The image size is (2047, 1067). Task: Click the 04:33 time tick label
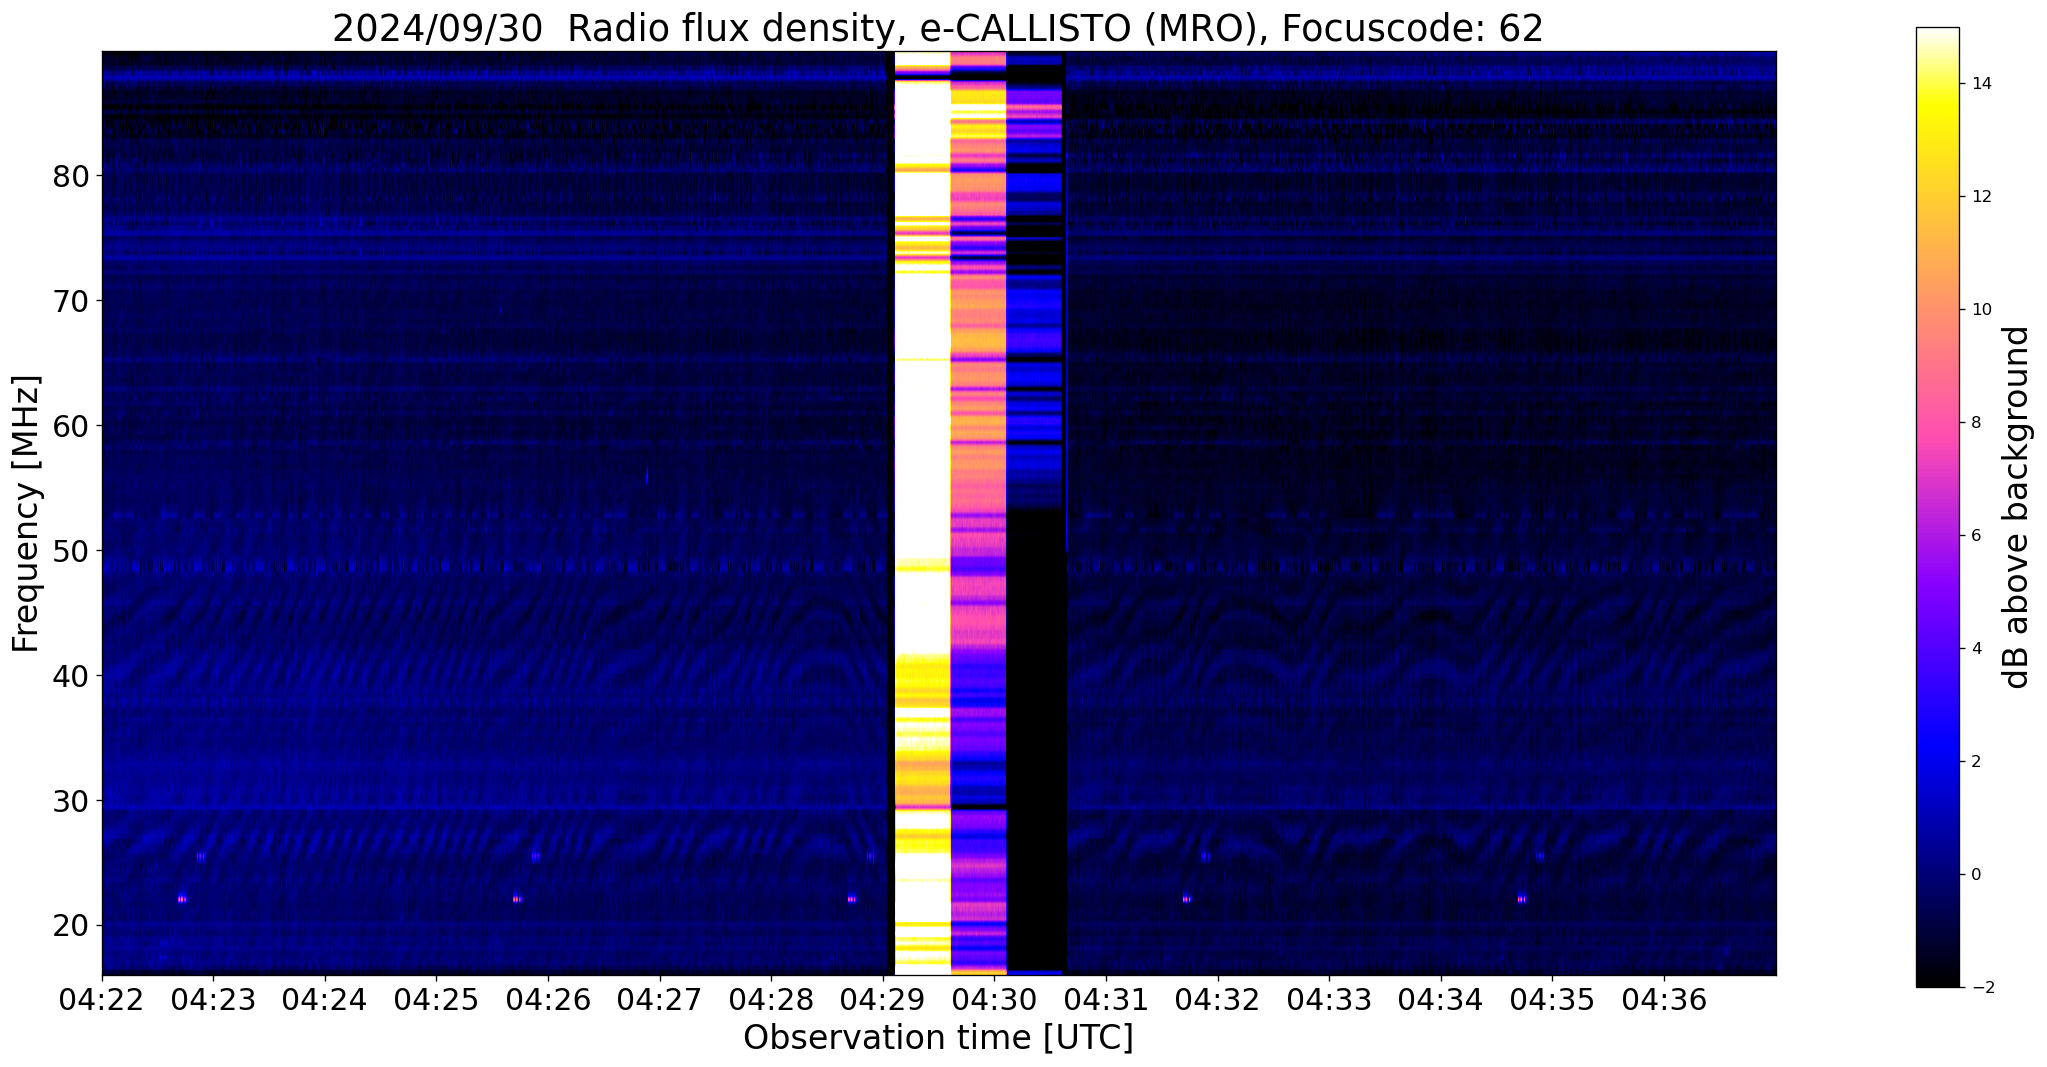(1329, 1000)
